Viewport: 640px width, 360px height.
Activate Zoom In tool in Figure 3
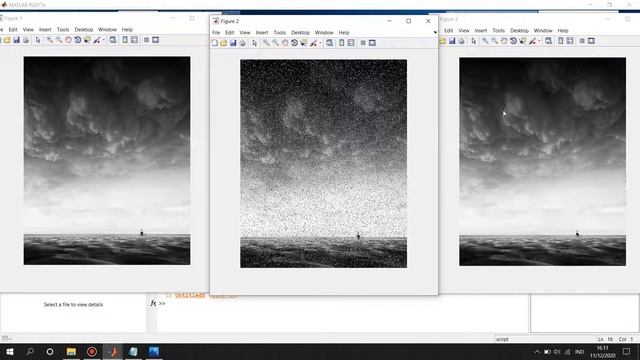tap(485, 41)
